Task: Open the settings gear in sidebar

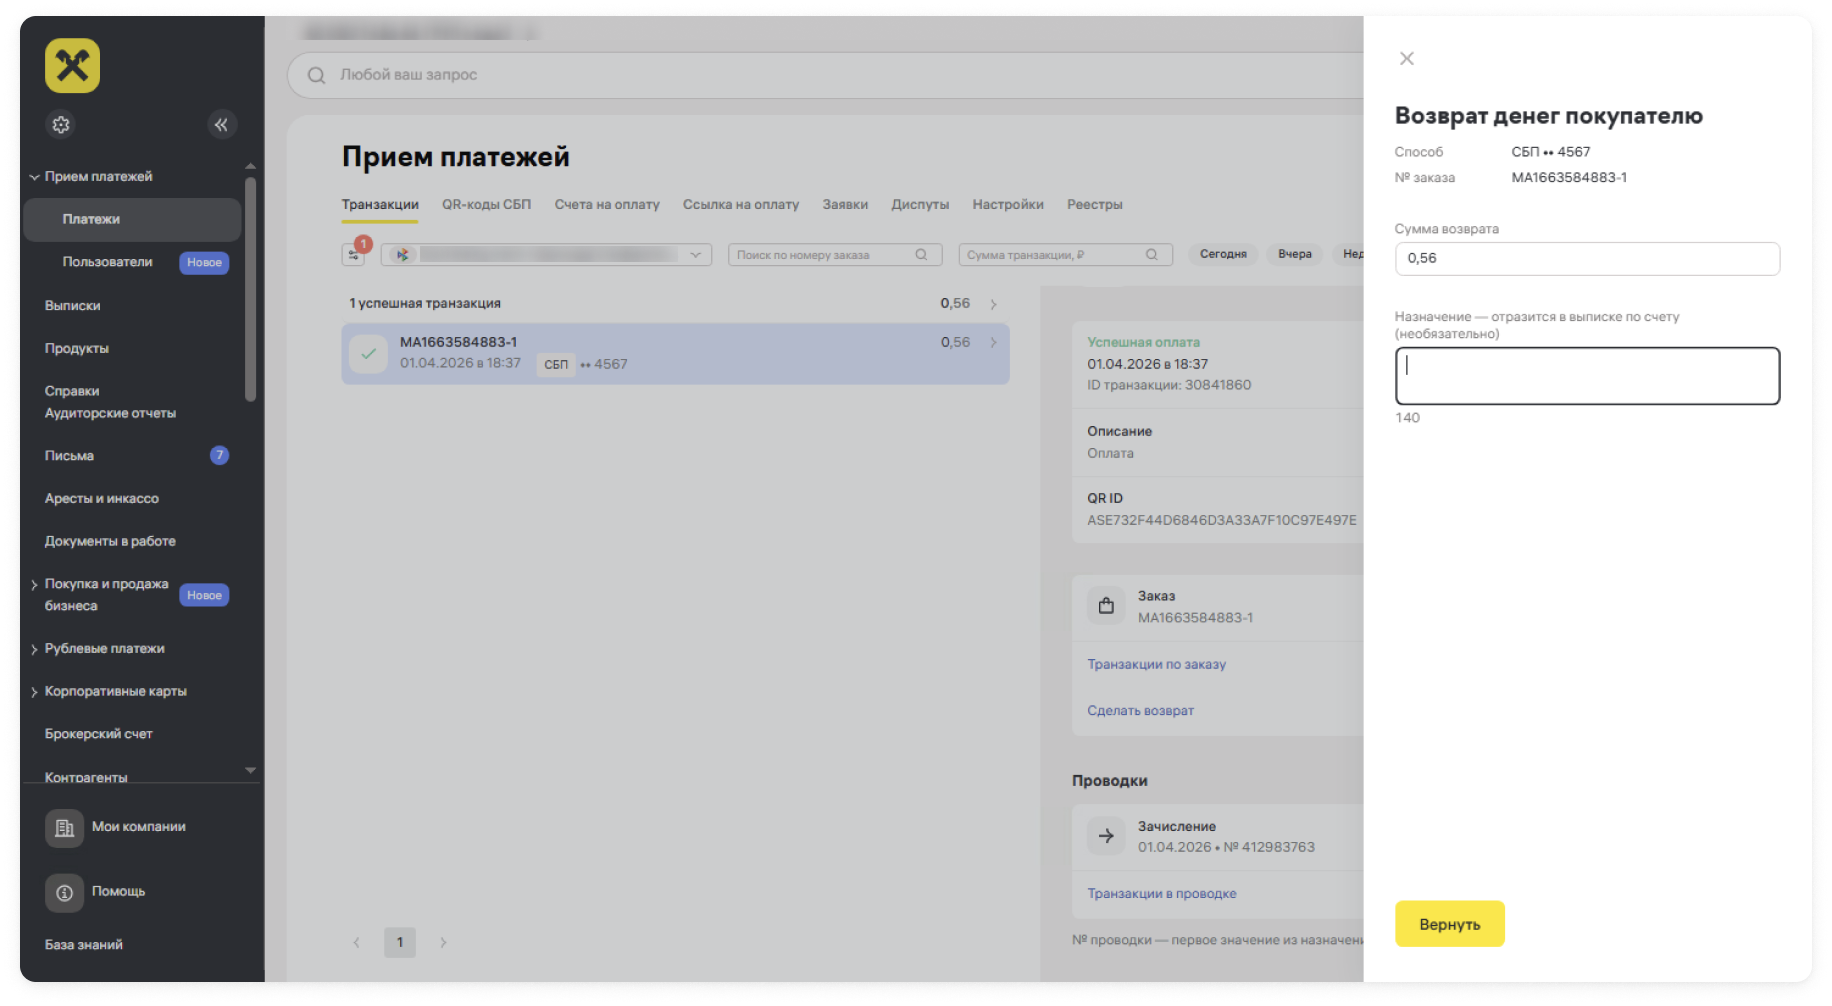Action: pyautogui.click(x=61, y=125)
